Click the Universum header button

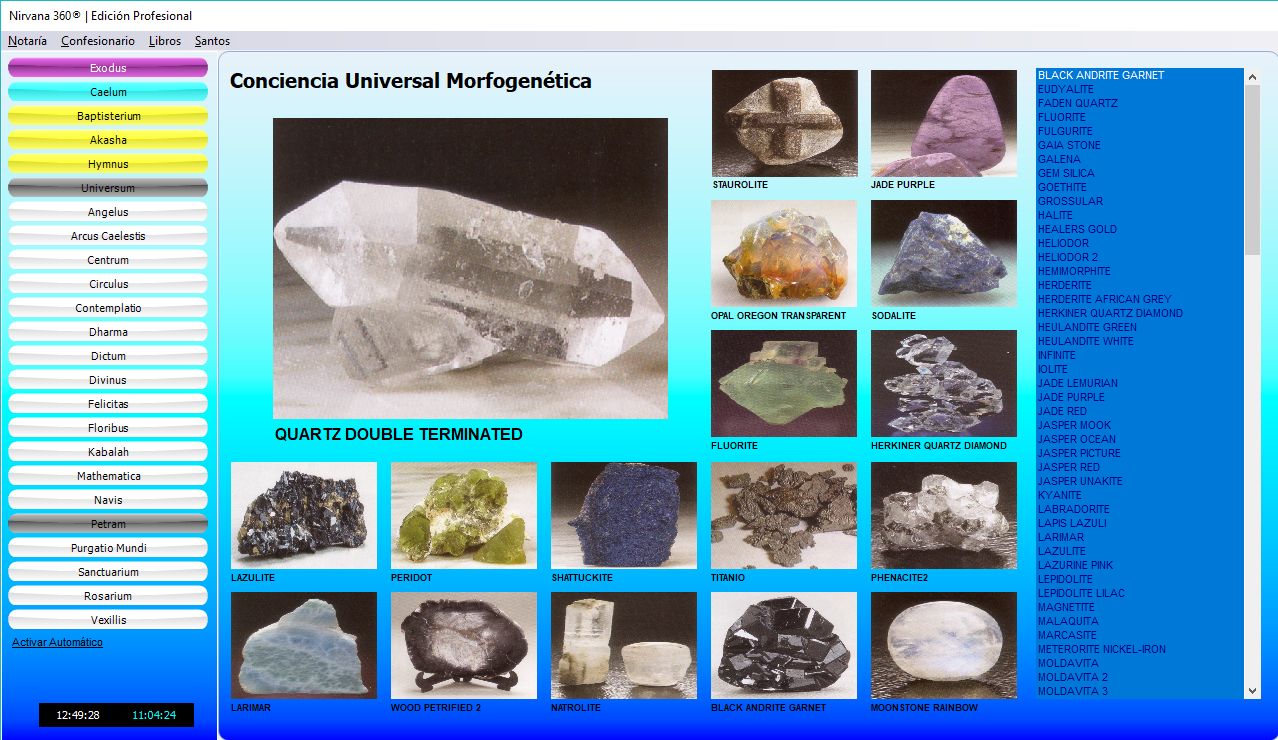(108, 188)
